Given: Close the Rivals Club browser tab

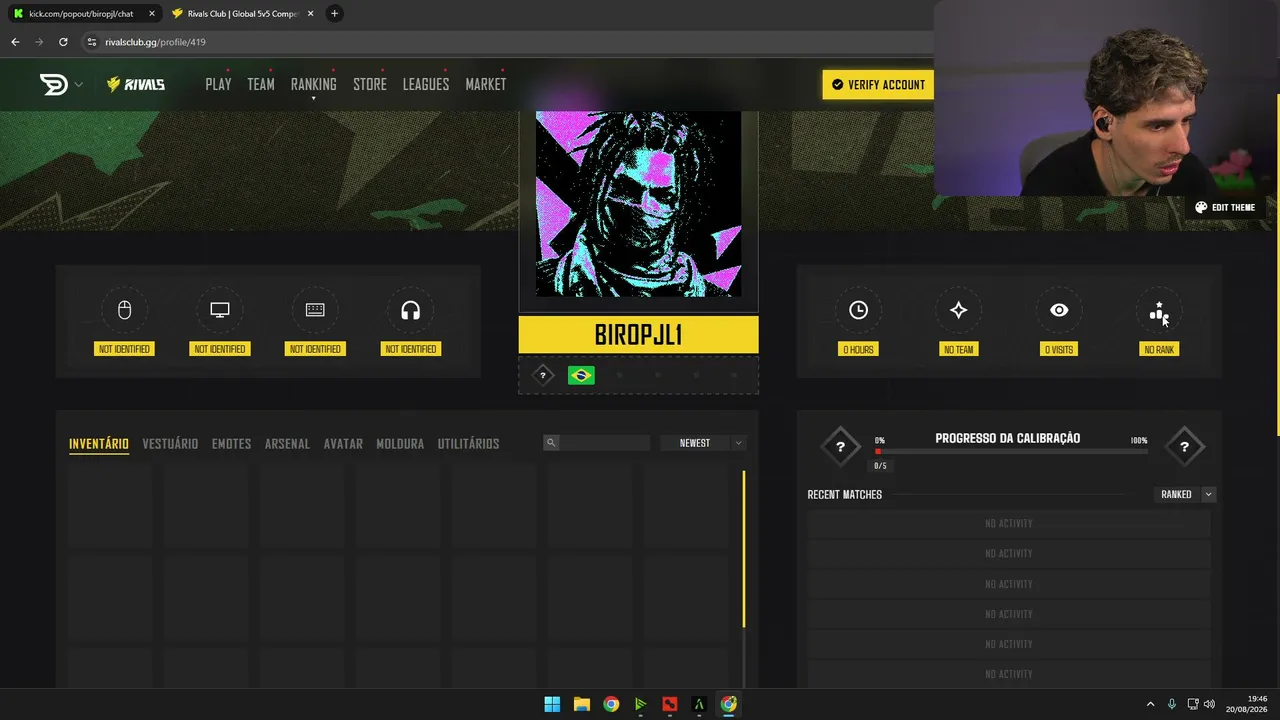Looking at the screenshot, I should coord(311,14).
